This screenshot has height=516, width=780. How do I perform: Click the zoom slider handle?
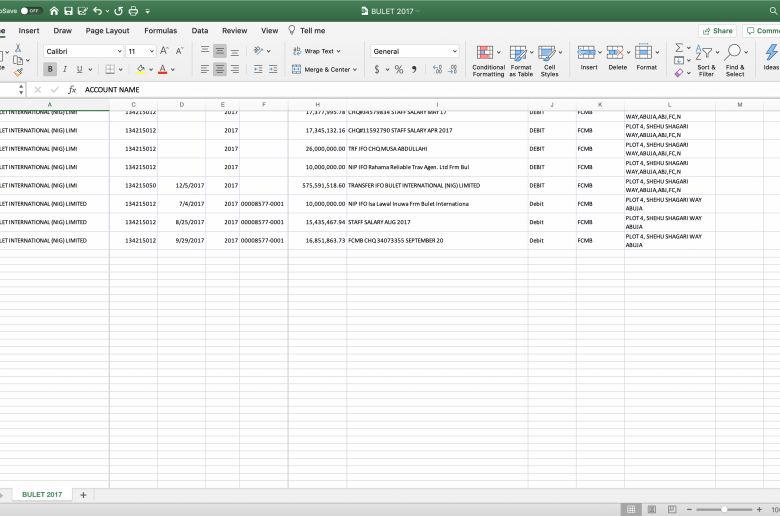(724, 510)
